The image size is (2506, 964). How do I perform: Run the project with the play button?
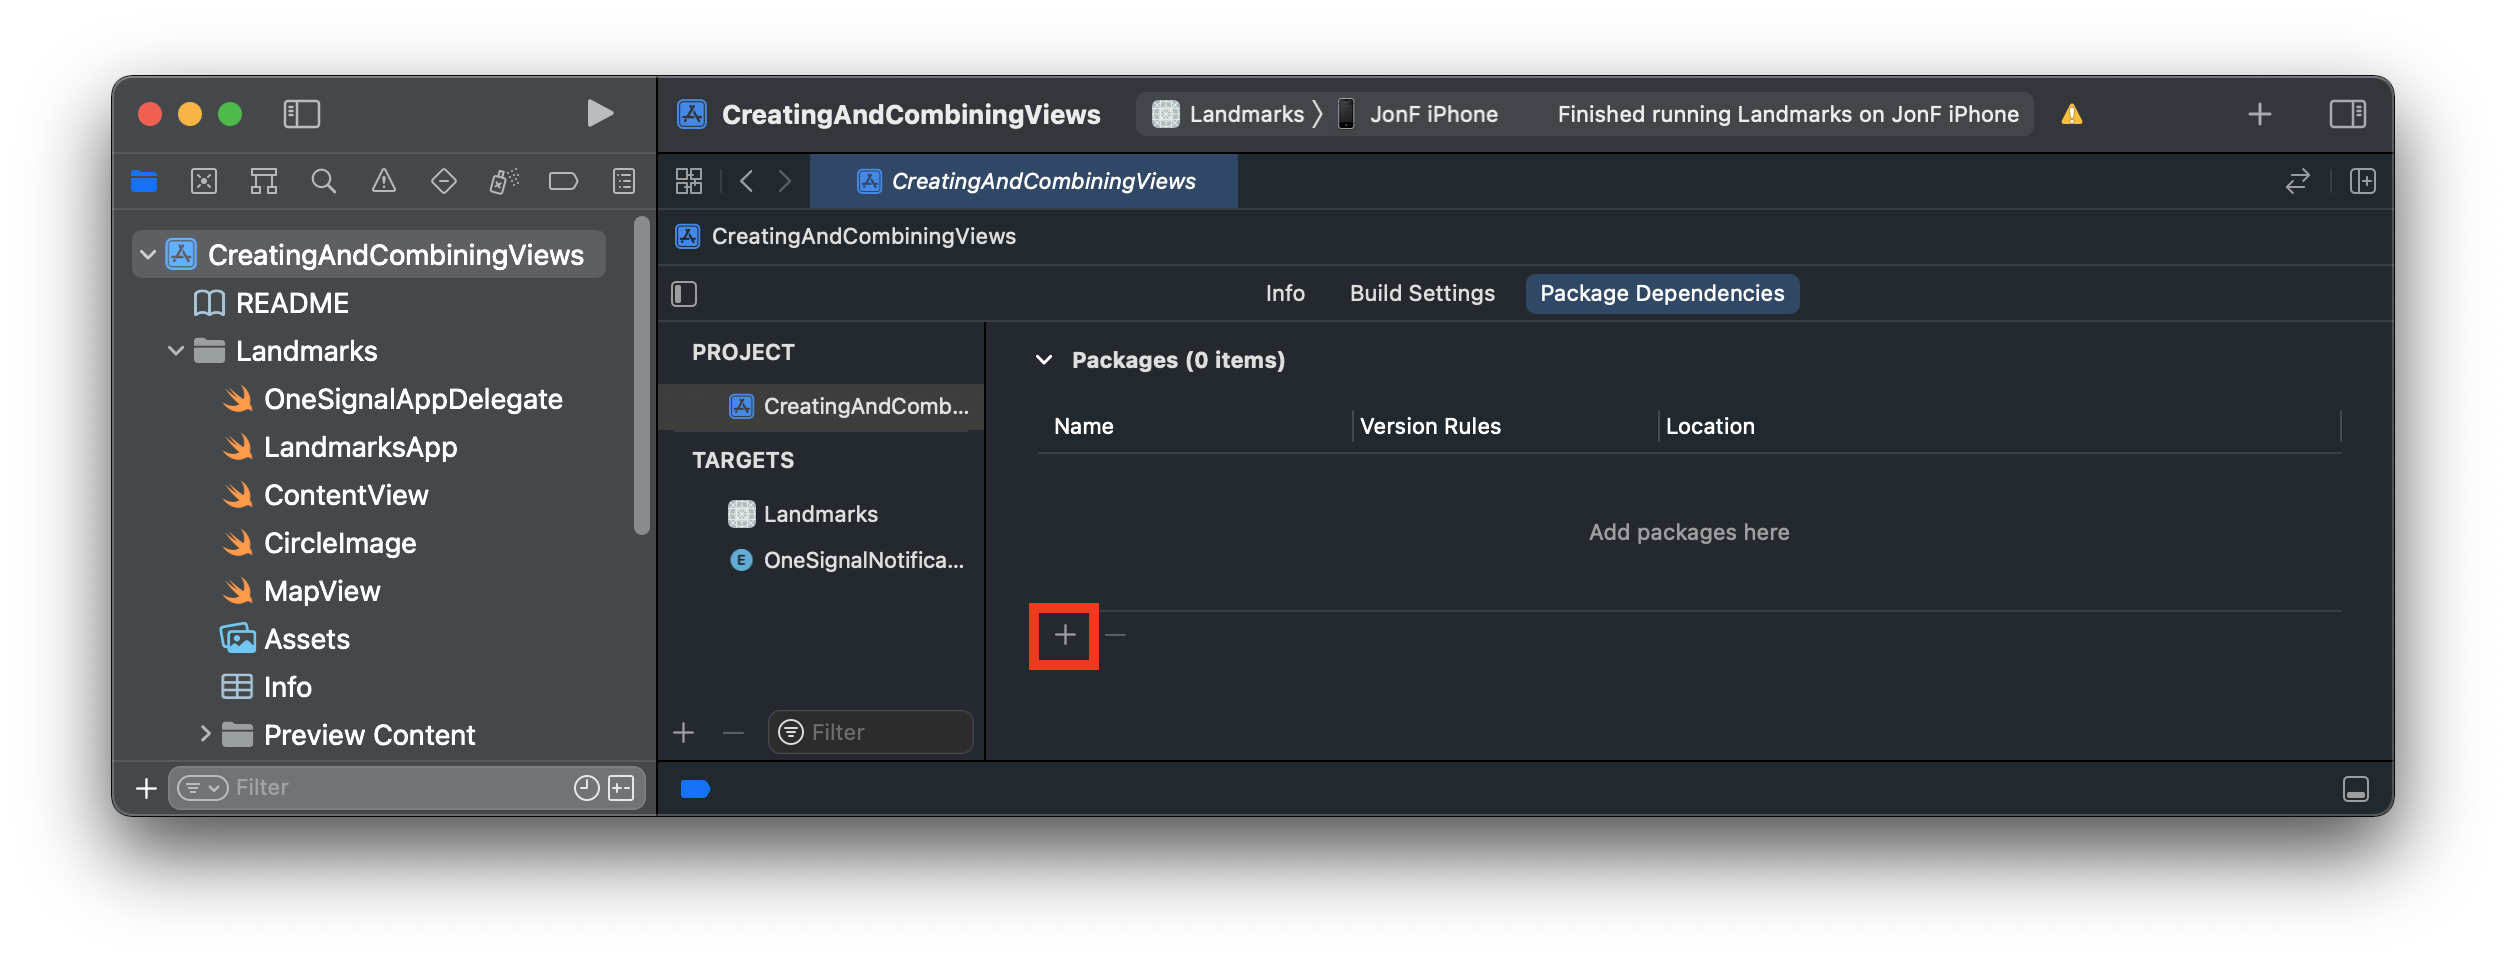click(599, 114)
